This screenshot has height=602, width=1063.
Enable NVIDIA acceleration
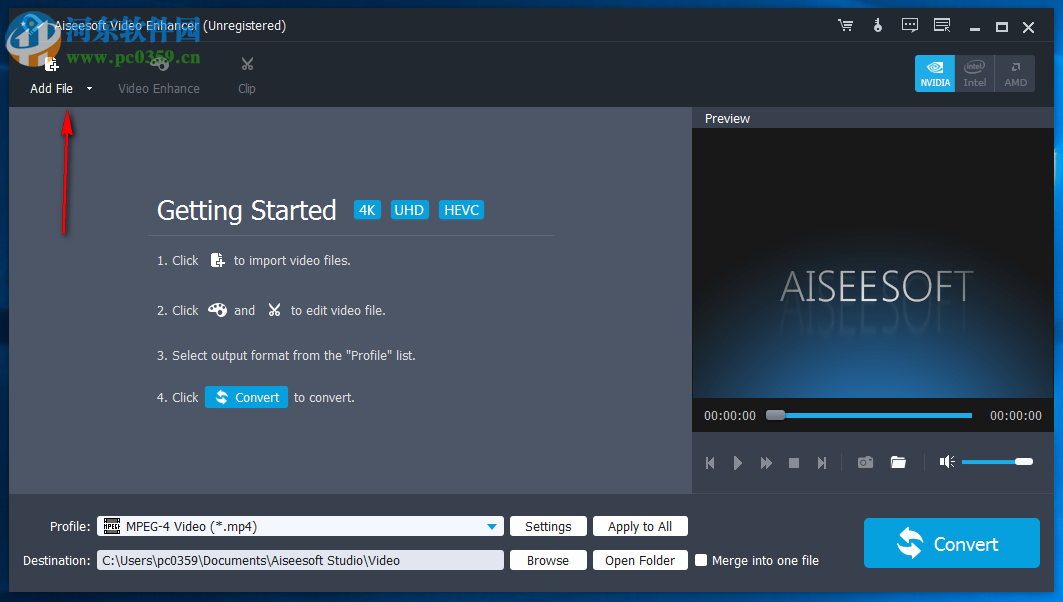tap(934, 73)
